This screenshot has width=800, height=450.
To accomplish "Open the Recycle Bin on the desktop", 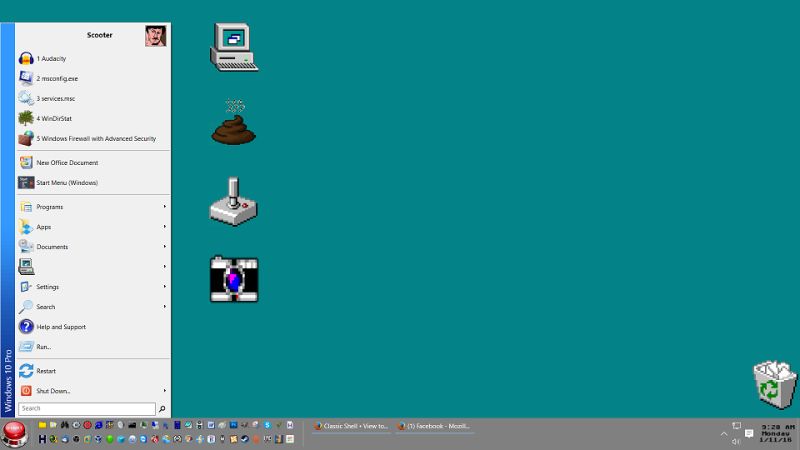I will (x=774, y=385).
